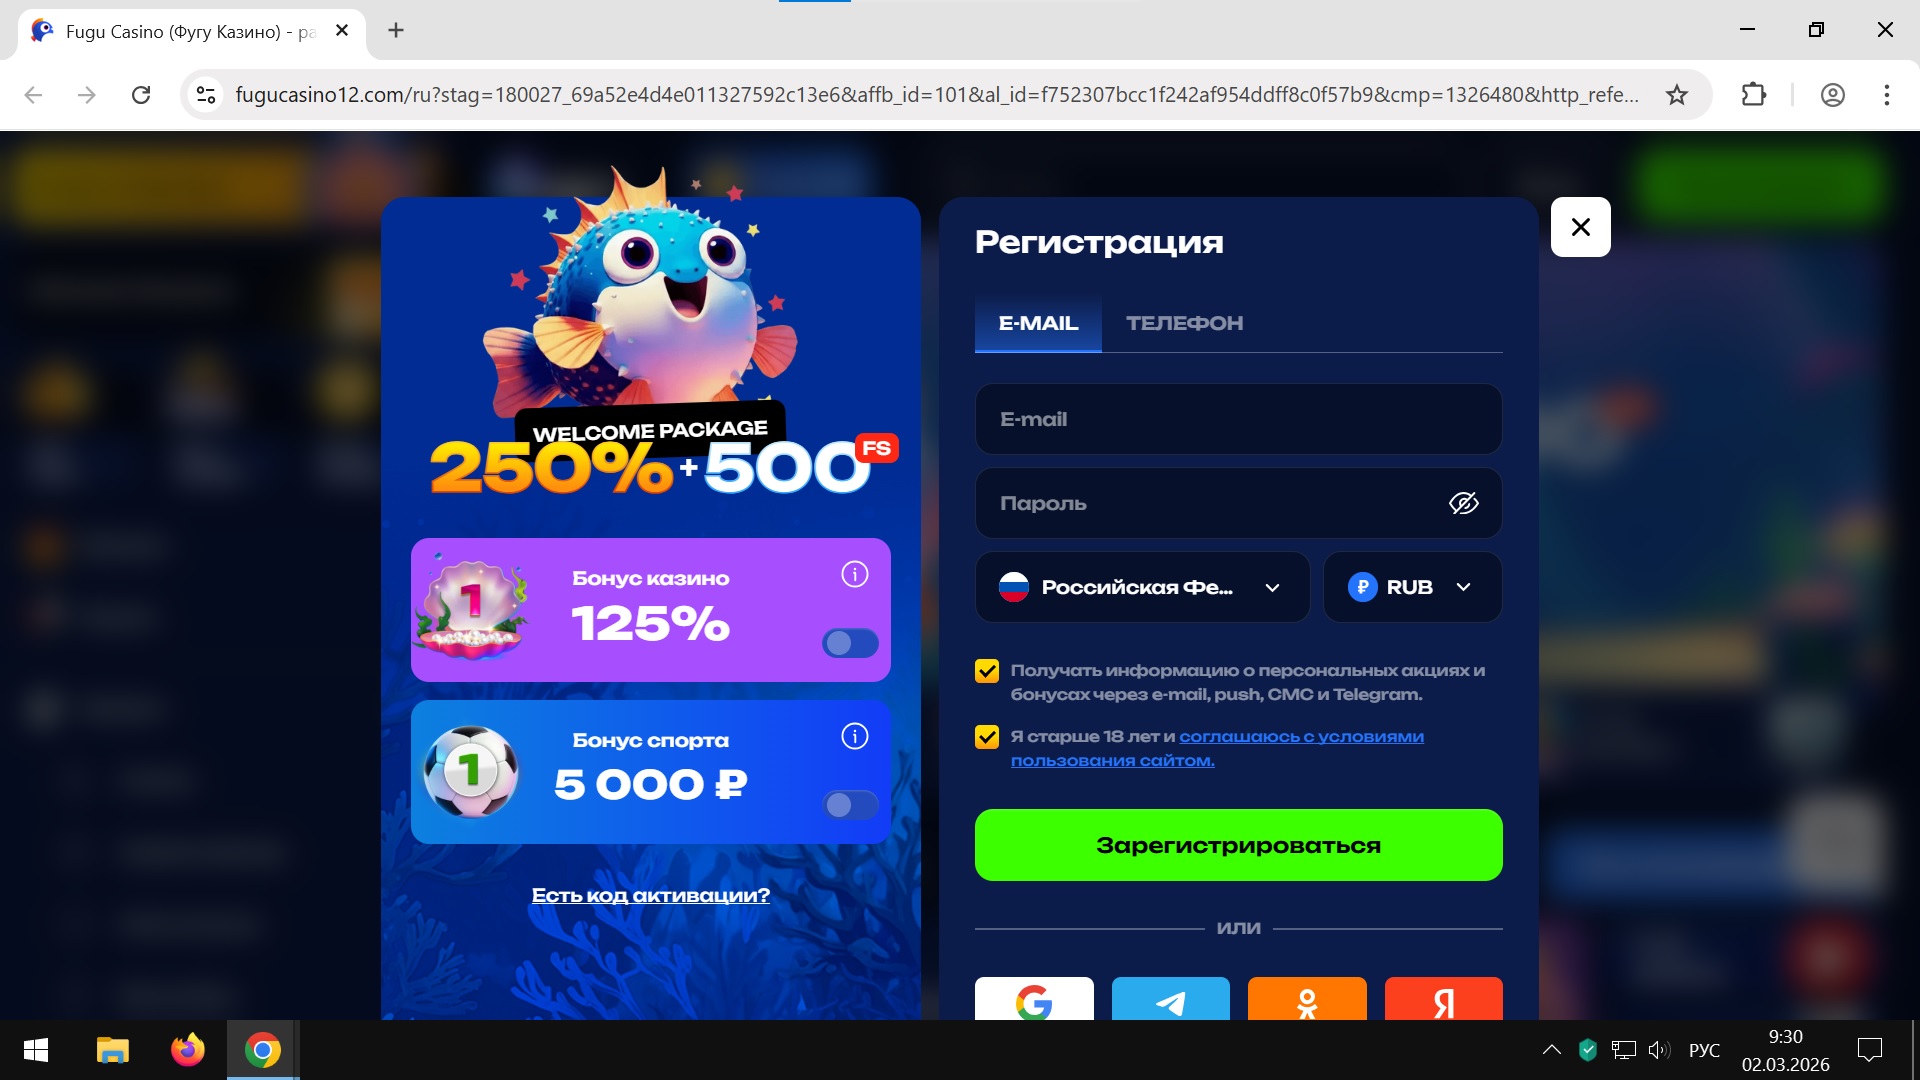1920x1080 pixels.
Task: Open info icon for Бонус казино
Action: 855,574
